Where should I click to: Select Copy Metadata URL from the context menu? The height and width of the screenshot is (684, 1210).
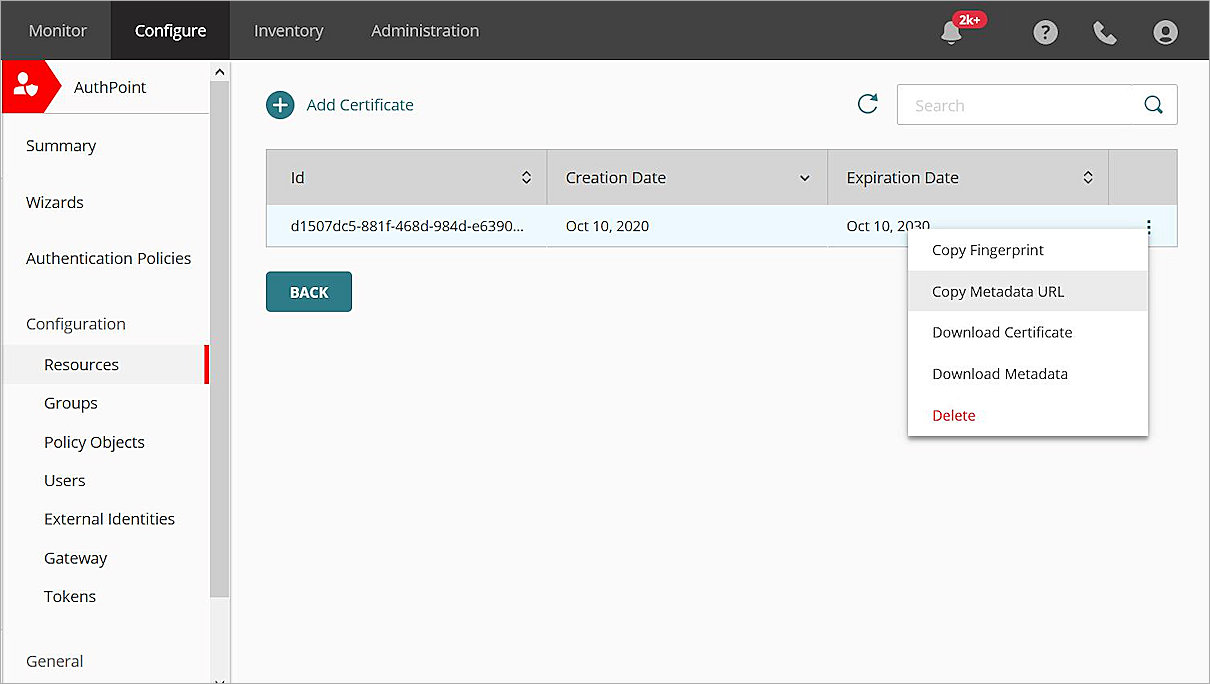tap(997, 291)
